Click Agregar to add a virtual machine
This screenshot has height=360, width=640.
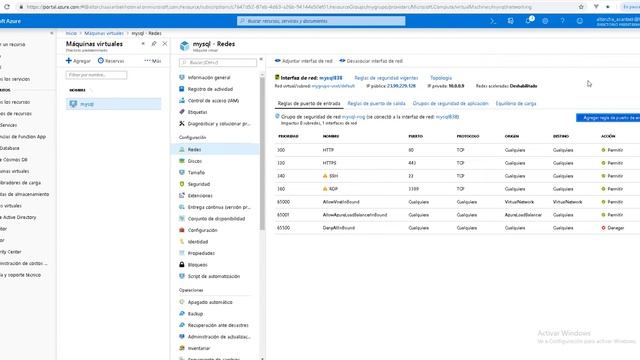click(x=78, y=61)
